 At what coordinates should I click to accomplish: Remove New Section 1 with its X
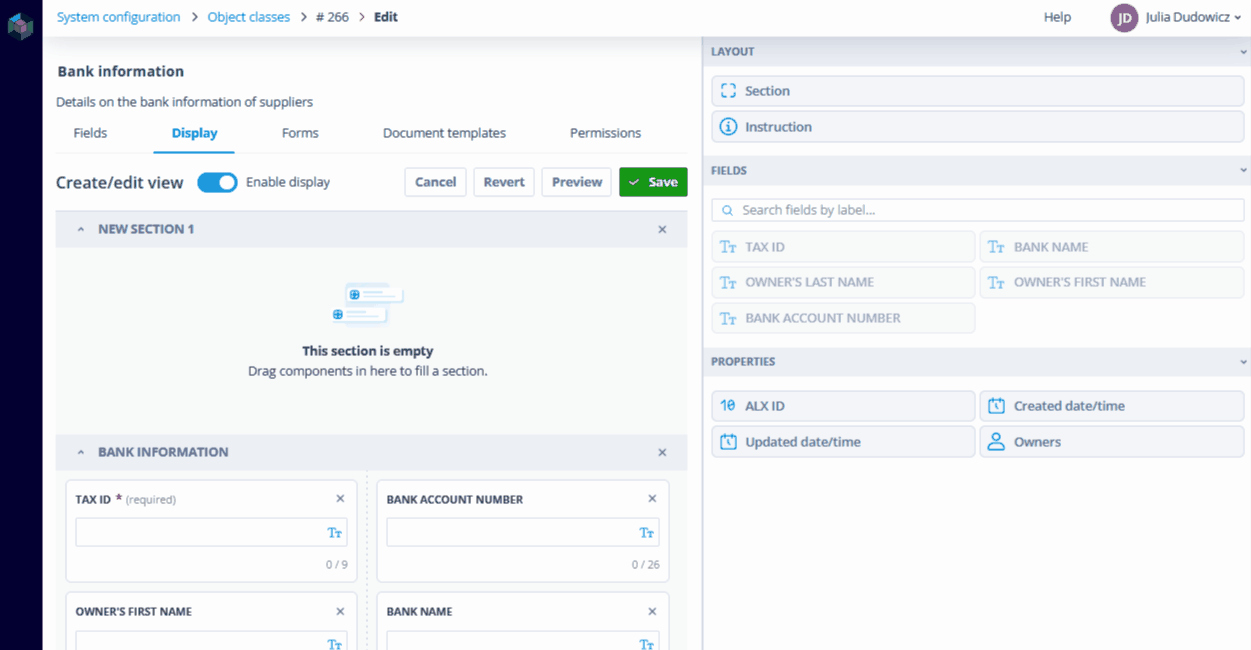(x=662, y=229)
